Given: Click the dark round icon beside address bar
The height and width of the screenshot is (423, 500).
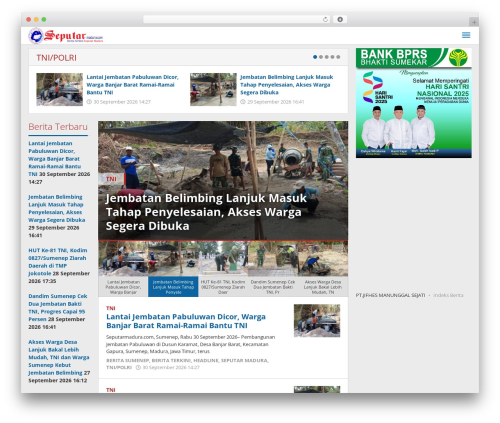Looking at the screenshot, I should (x=340, y=20).
